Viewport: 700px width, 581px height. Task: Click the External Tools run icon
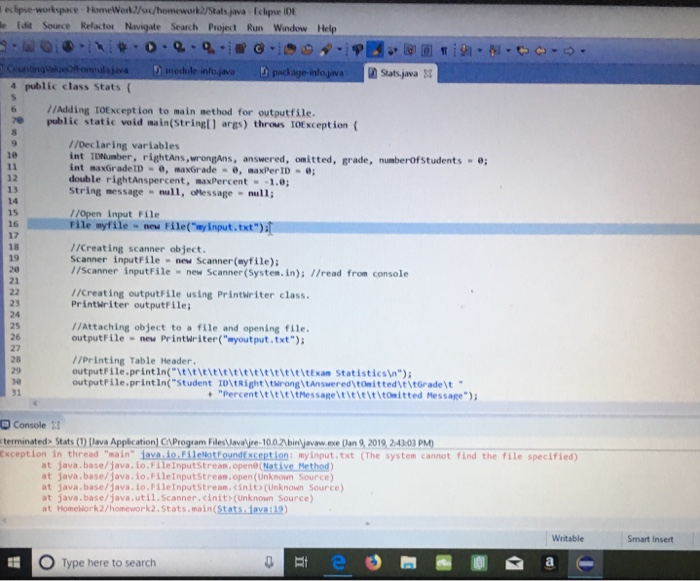click(208, 47)
